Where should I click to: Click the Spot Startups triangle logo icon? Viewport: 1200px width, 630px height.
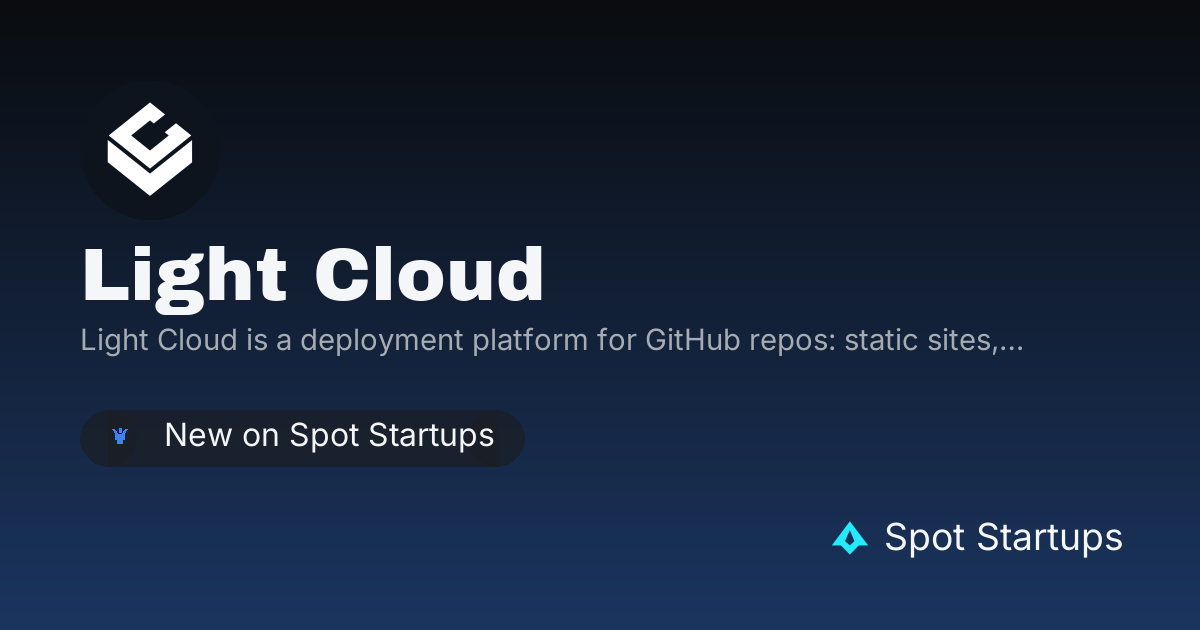click(850, 538)
